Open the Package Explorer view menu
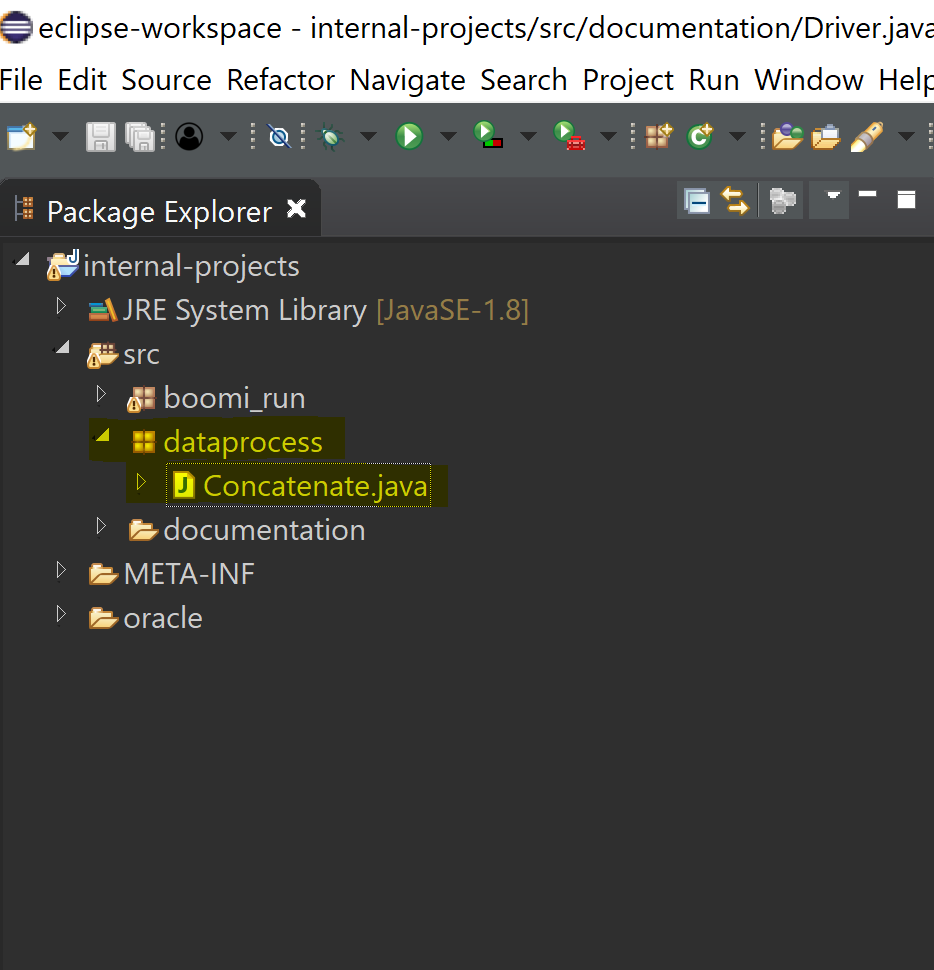 click(829, 200)
